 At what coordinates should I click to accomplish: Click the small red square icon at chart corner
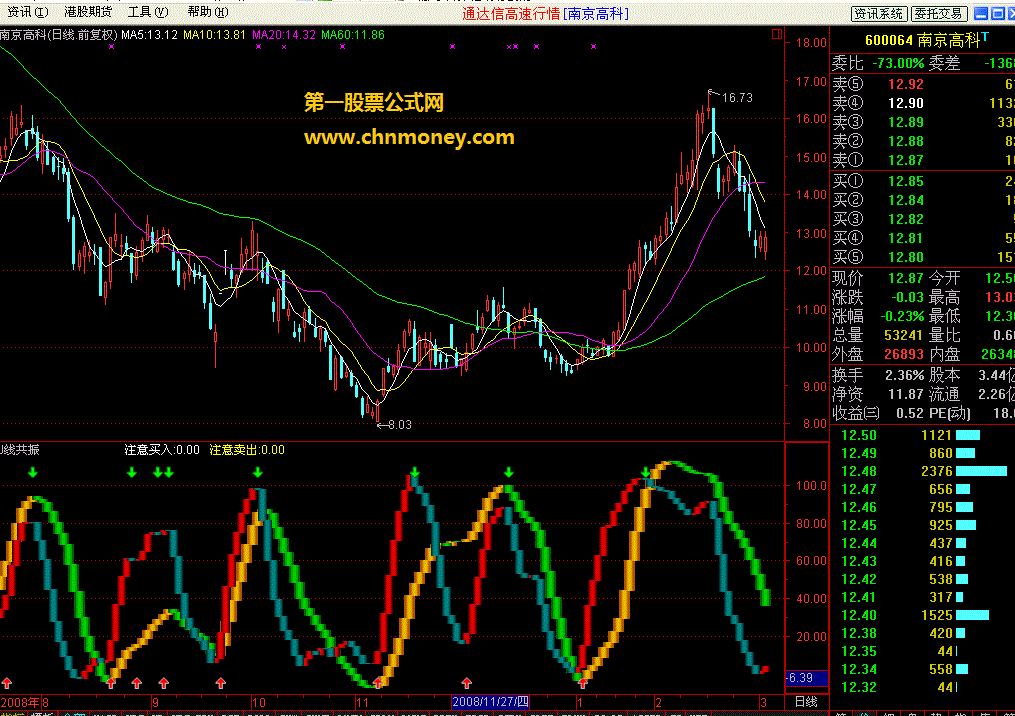[777, 34]
